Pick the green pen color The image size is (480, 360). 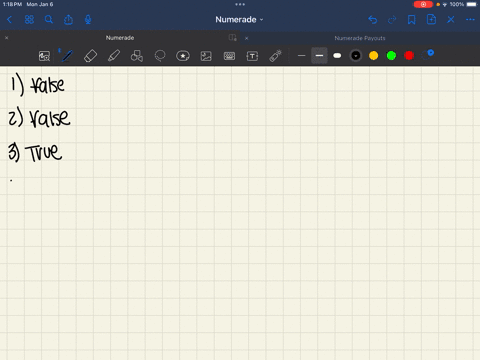391,56
